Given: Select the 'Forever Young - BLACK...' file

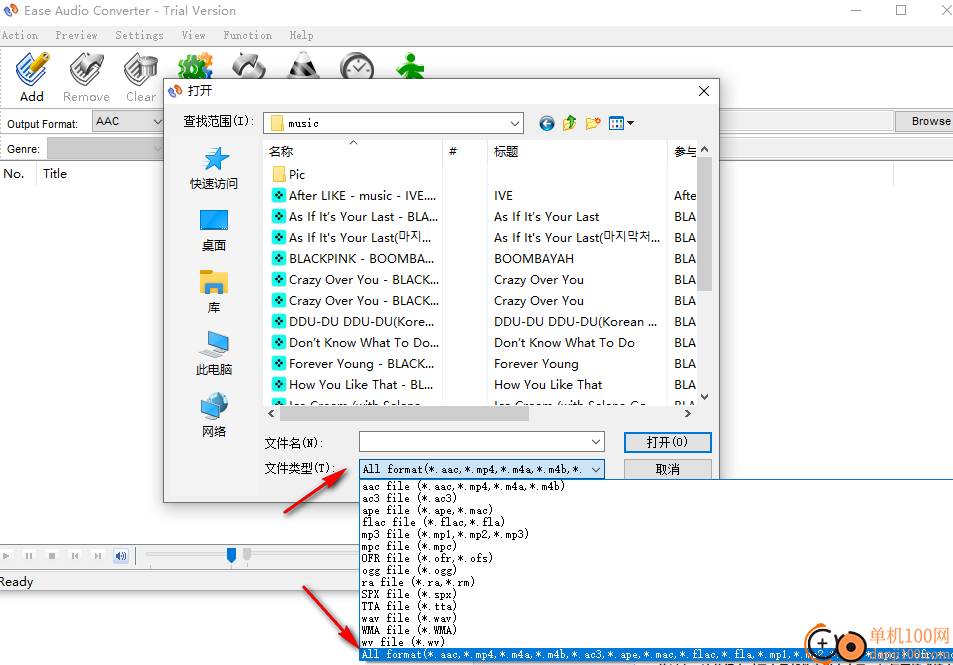Looking at the screenshot, I should pyautogui.click(x=354, y=364).
